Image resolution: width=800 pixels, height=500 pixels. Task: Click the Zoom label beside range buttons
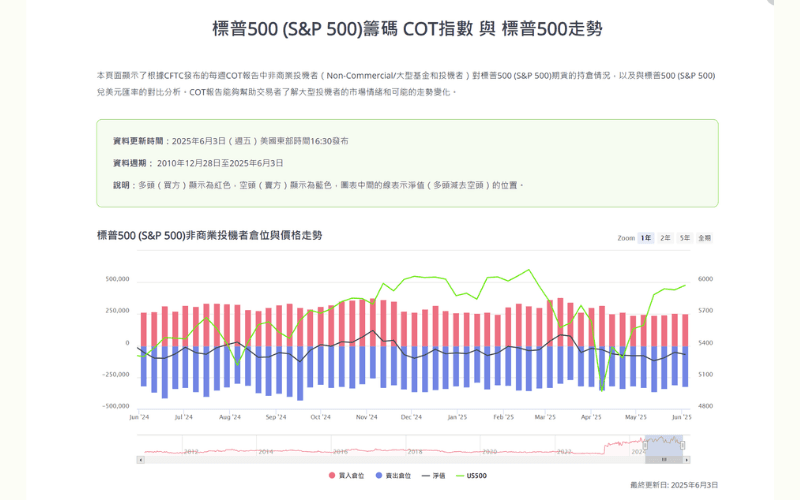(626, 238)
